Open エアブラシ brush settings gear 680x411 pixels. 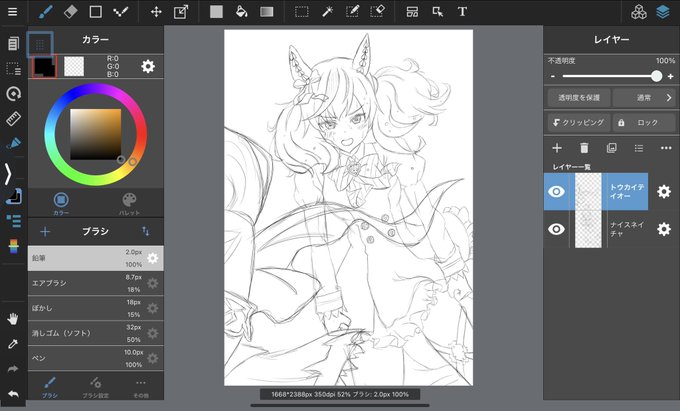point(153,284)
